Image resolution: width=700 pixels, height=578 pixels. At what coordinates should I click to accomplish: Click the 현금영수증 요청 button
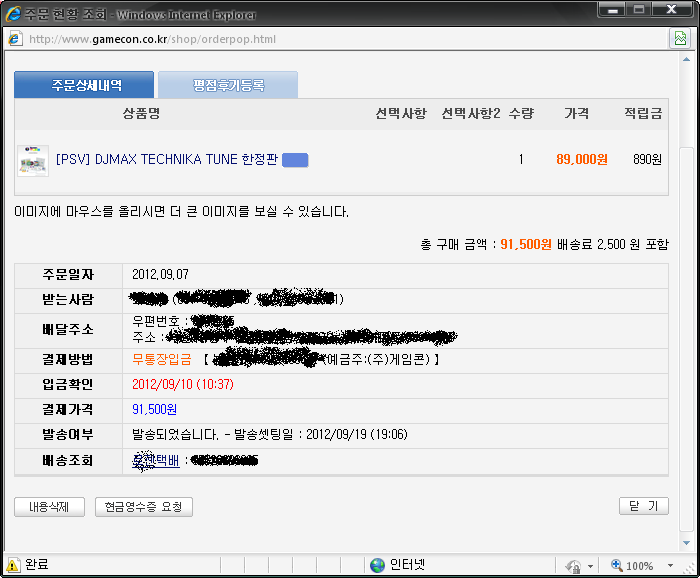click(144, 507)
